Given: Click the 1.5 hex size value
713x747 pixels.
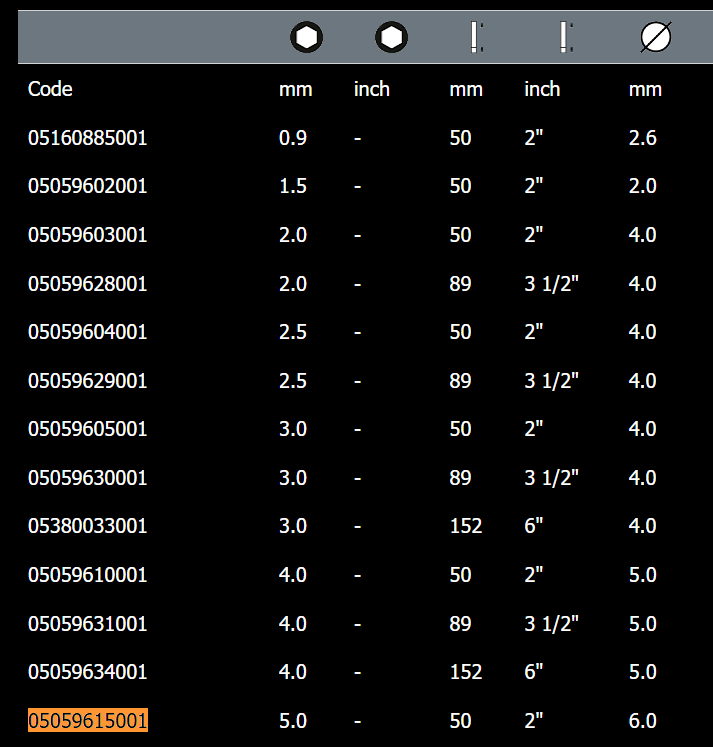Looking at the screenshot, I should [293, 186].
